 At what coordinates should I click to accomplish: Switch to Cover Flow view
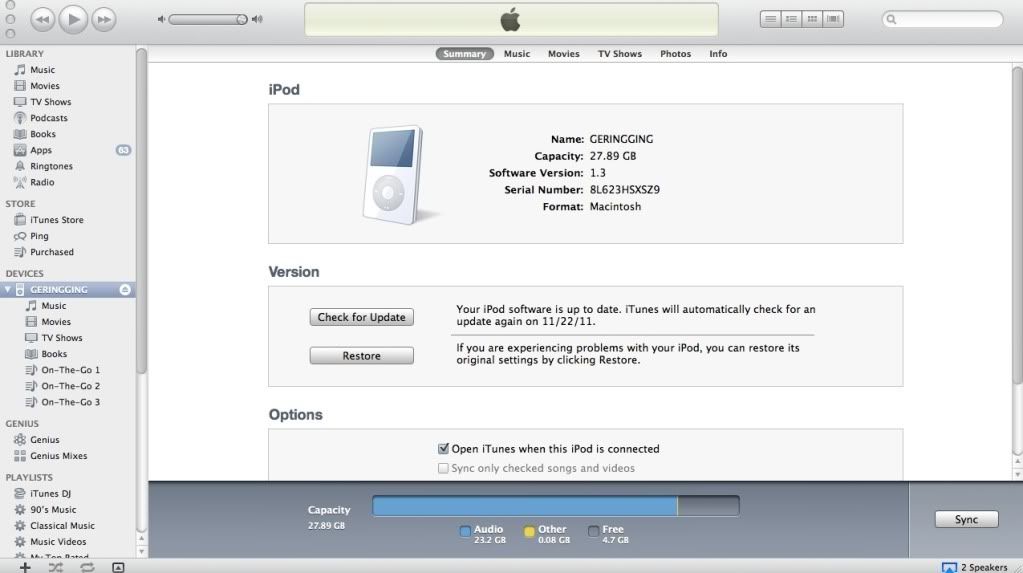pos(833,19)
